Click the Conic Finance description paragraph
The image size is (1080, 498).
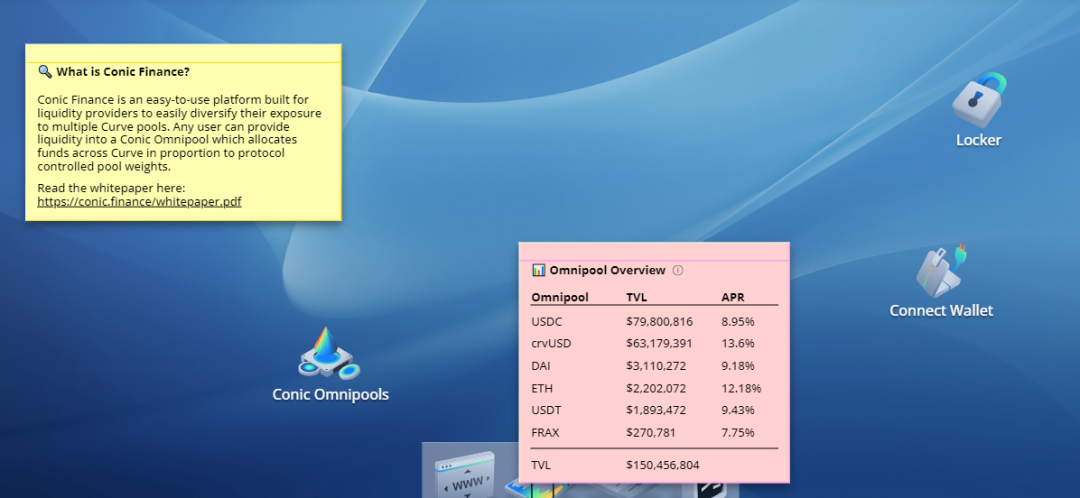point(179,133)
